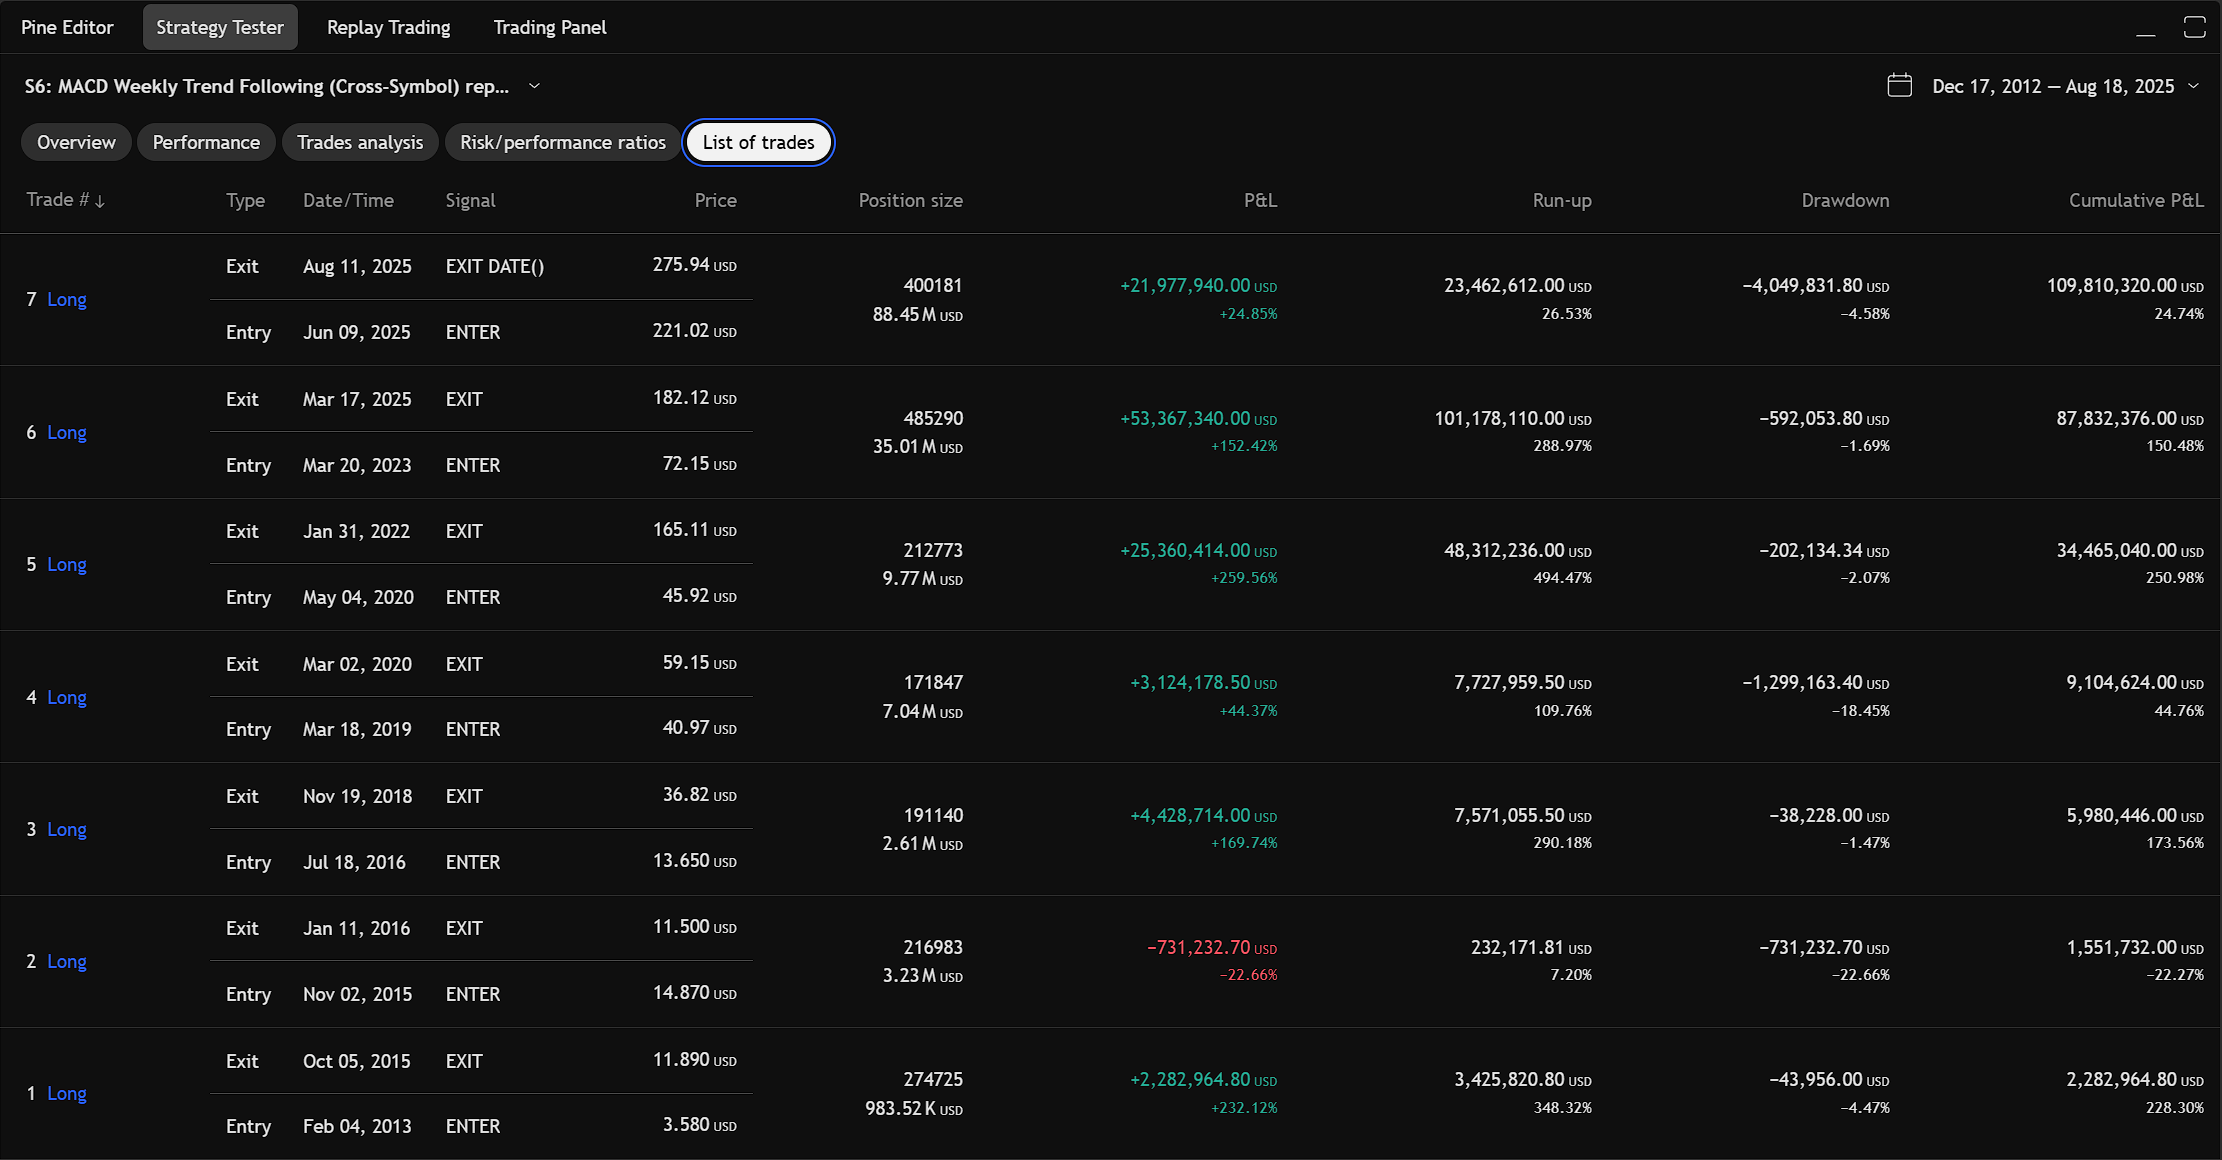Switch to the Pine Editor tab
The height and width of the screenshot is (1160, 2222).
coord(67,27)
